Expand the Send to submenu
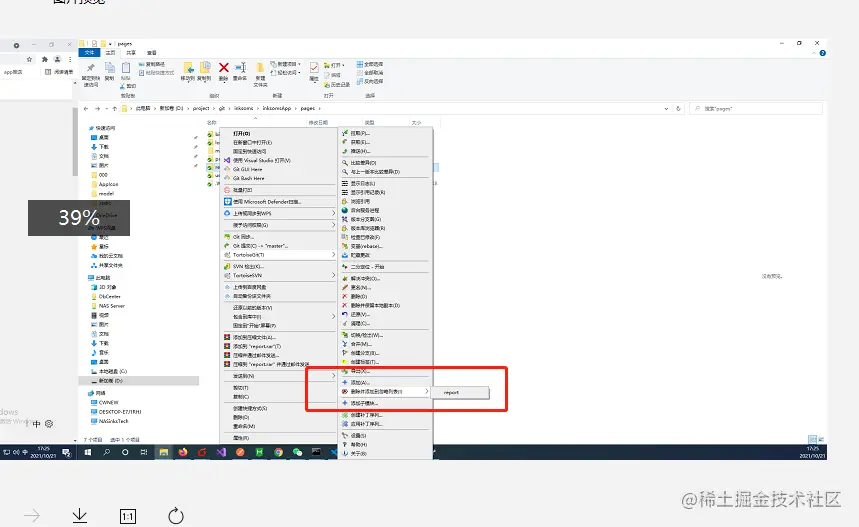This screenshot has height=527, width=859. point(279,376)
